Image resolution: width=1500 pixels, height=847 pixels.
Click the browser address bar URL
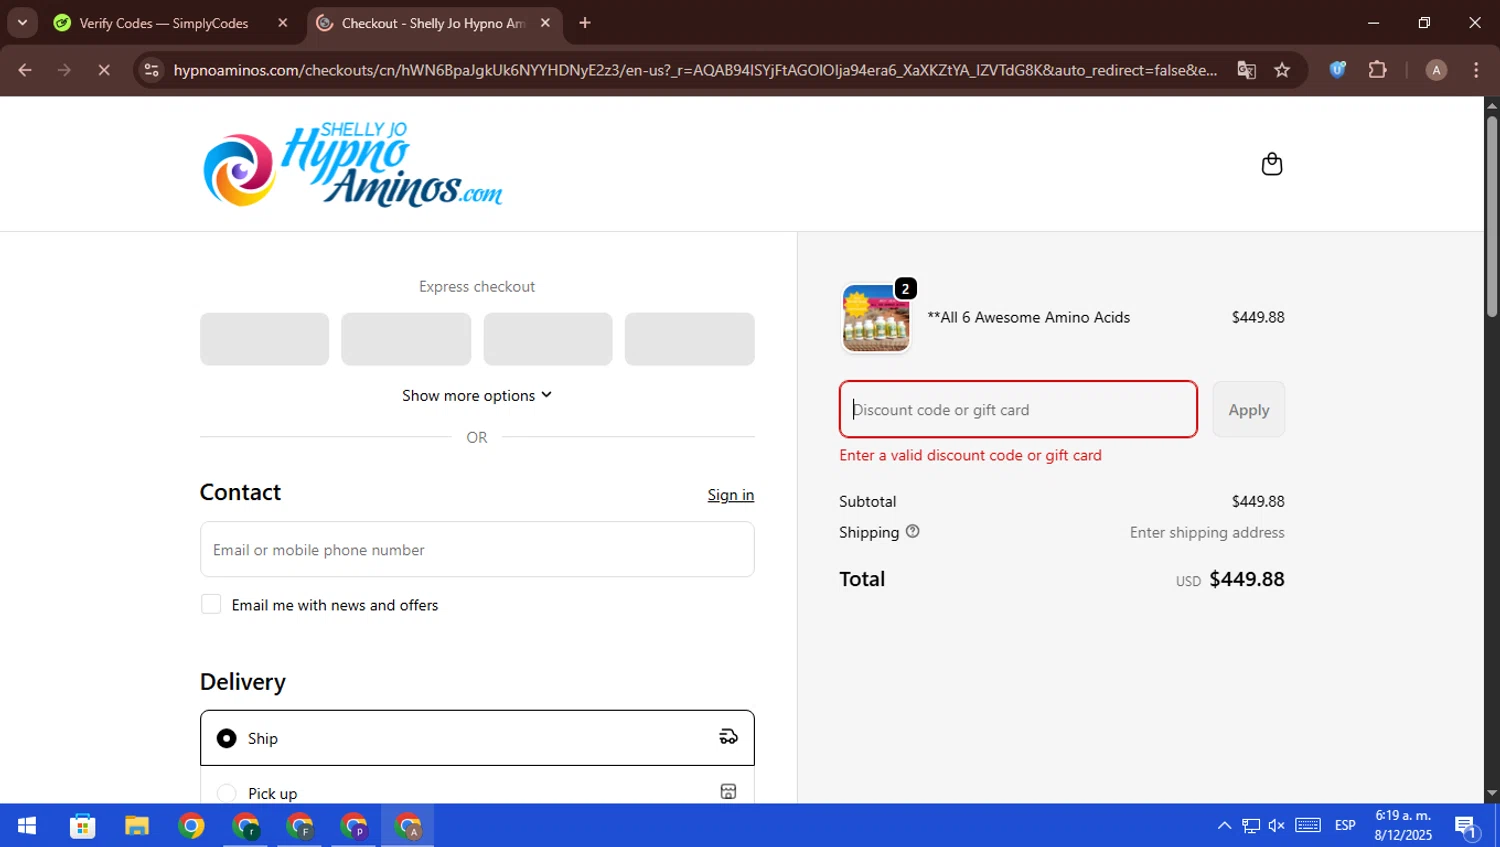[695, 70]
